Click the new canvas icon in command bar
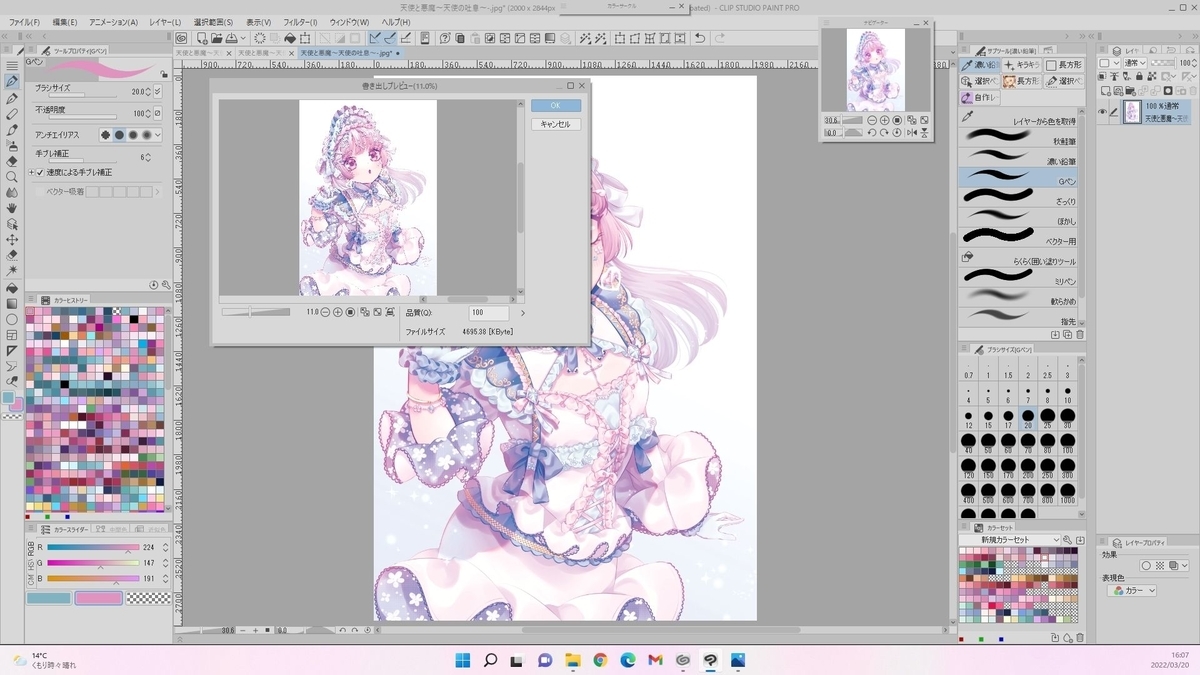The image size is (1200, 675). [203, 38]
